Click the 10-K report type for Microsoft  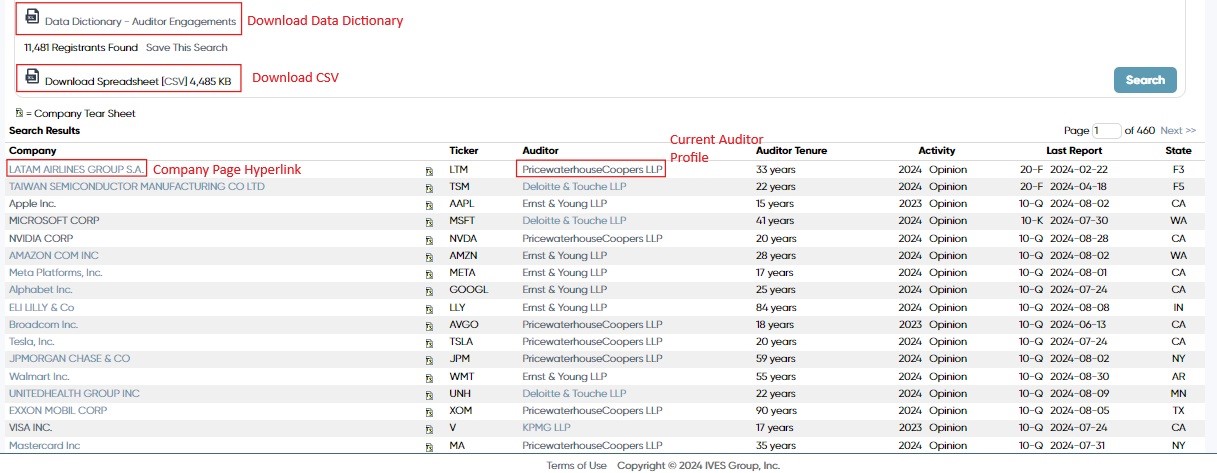pos(1031,220)
